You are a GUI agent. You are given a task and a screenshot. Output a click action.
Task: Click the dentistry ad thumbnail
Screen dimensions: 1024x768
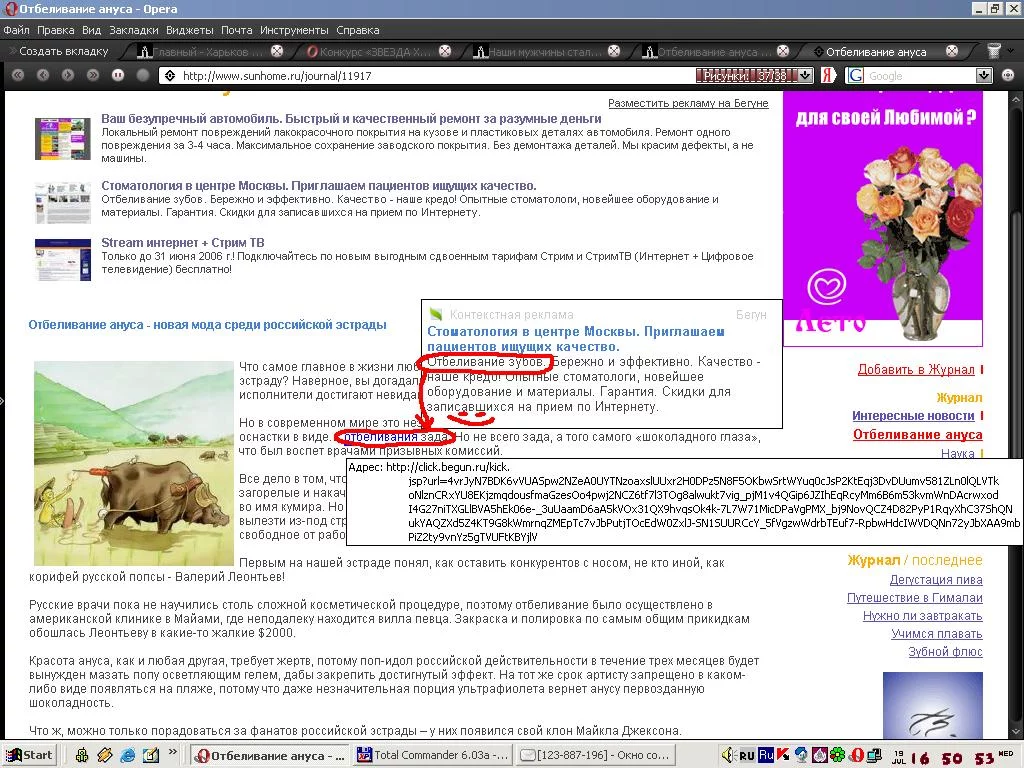(63, 202)
